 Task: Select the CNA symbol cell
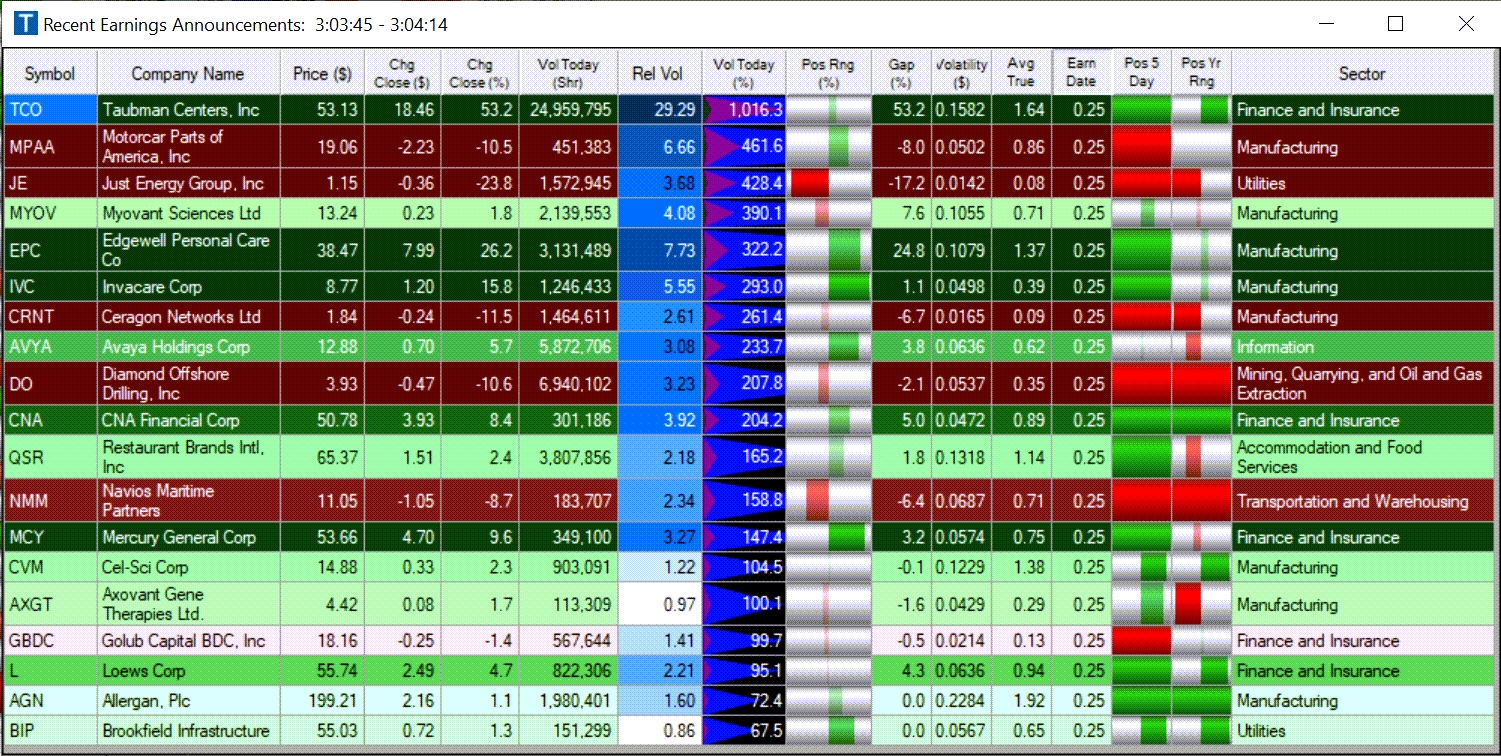click(x=50, y=420)
